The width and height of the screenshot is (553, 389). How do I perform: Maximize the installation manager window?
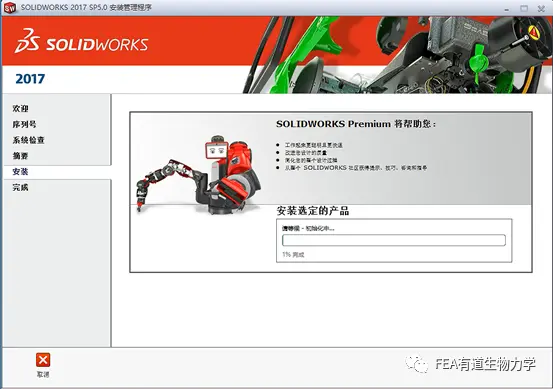click(524, 8)
